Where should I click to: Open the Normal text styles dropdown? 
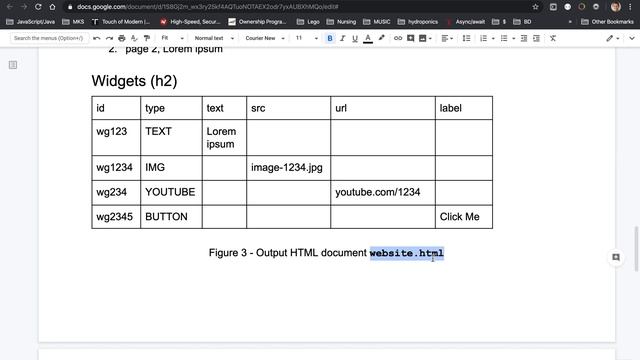pyautogui.click(x=214, y=38)
